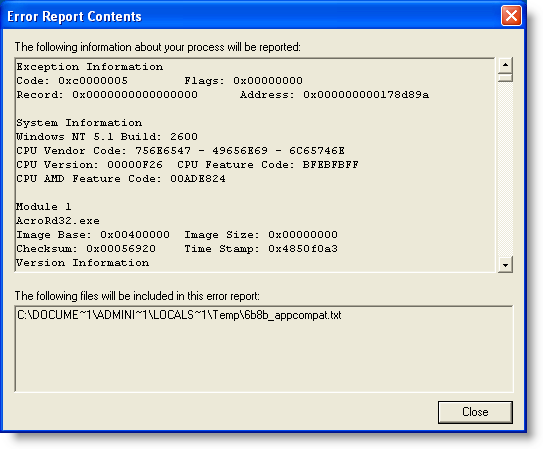Click exception code 0xc0000005

click(93, 81)
